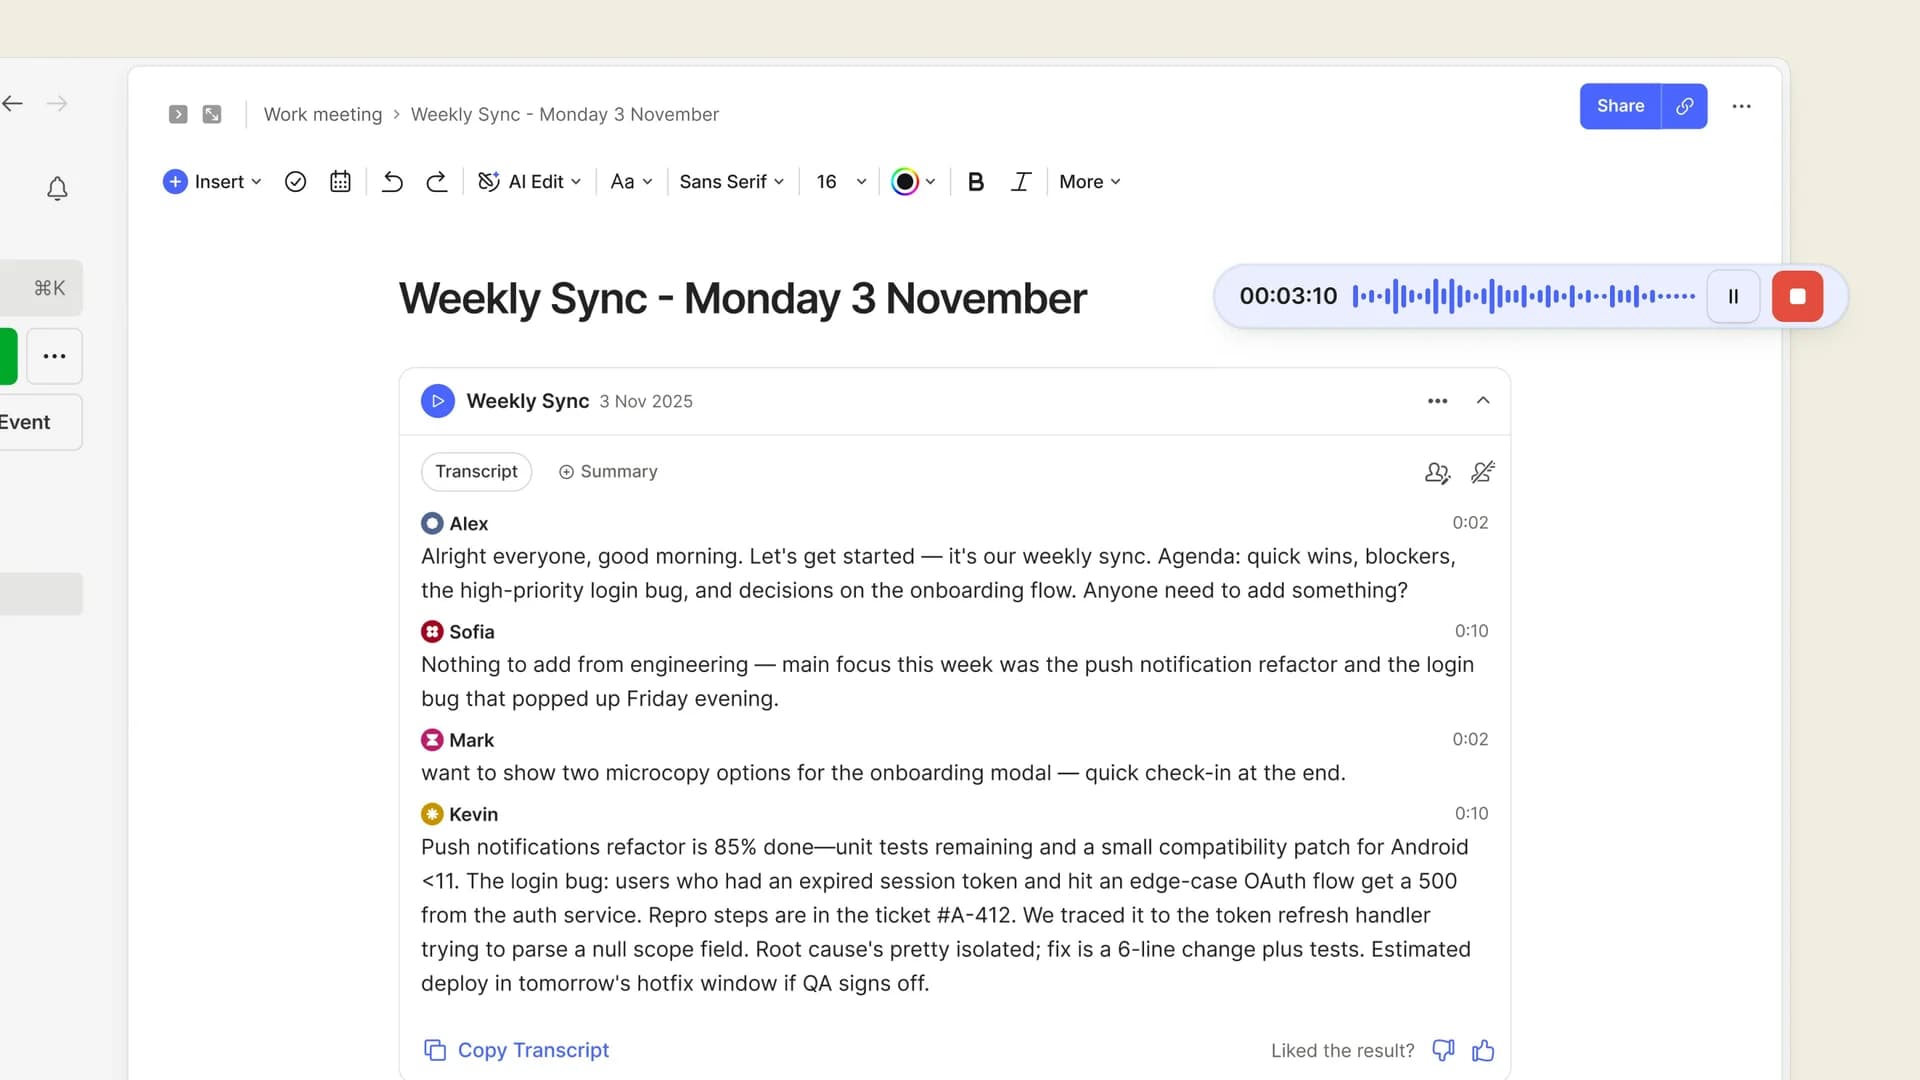
Task: Toggle bold formatting
Action: pyautogui.click(x=975, y=181)
